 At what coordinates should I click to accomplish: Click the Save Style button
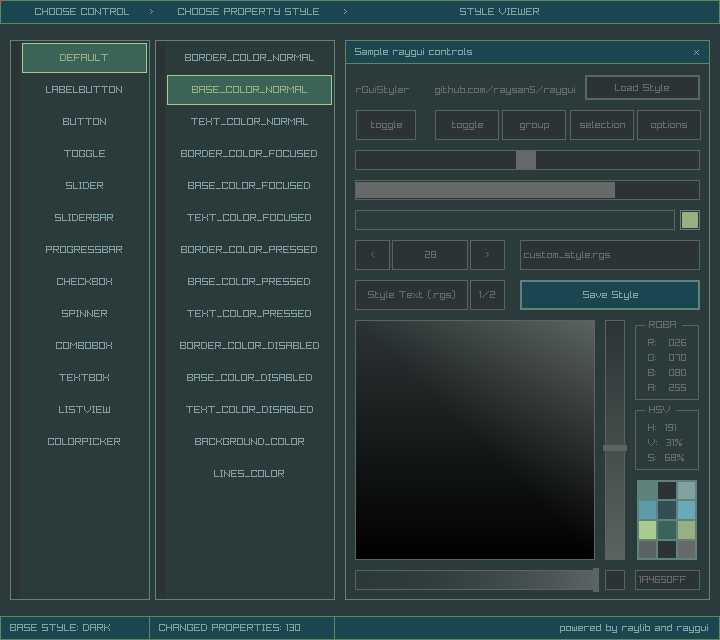click(x=610, y=295)
